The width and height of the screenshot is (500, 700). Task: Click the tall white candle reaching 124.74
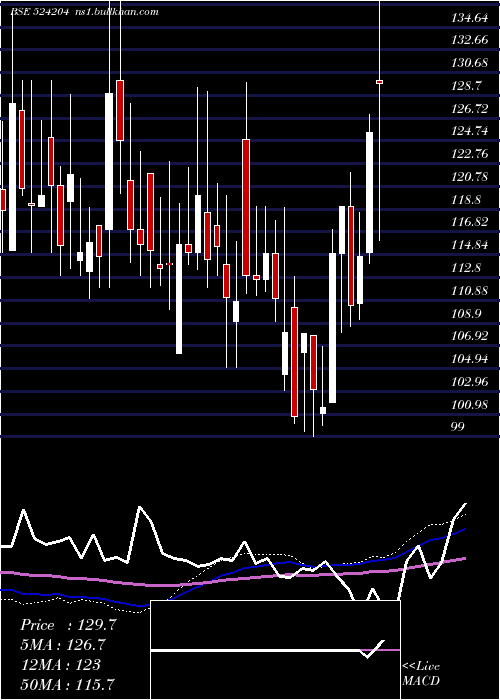point(369,192)
